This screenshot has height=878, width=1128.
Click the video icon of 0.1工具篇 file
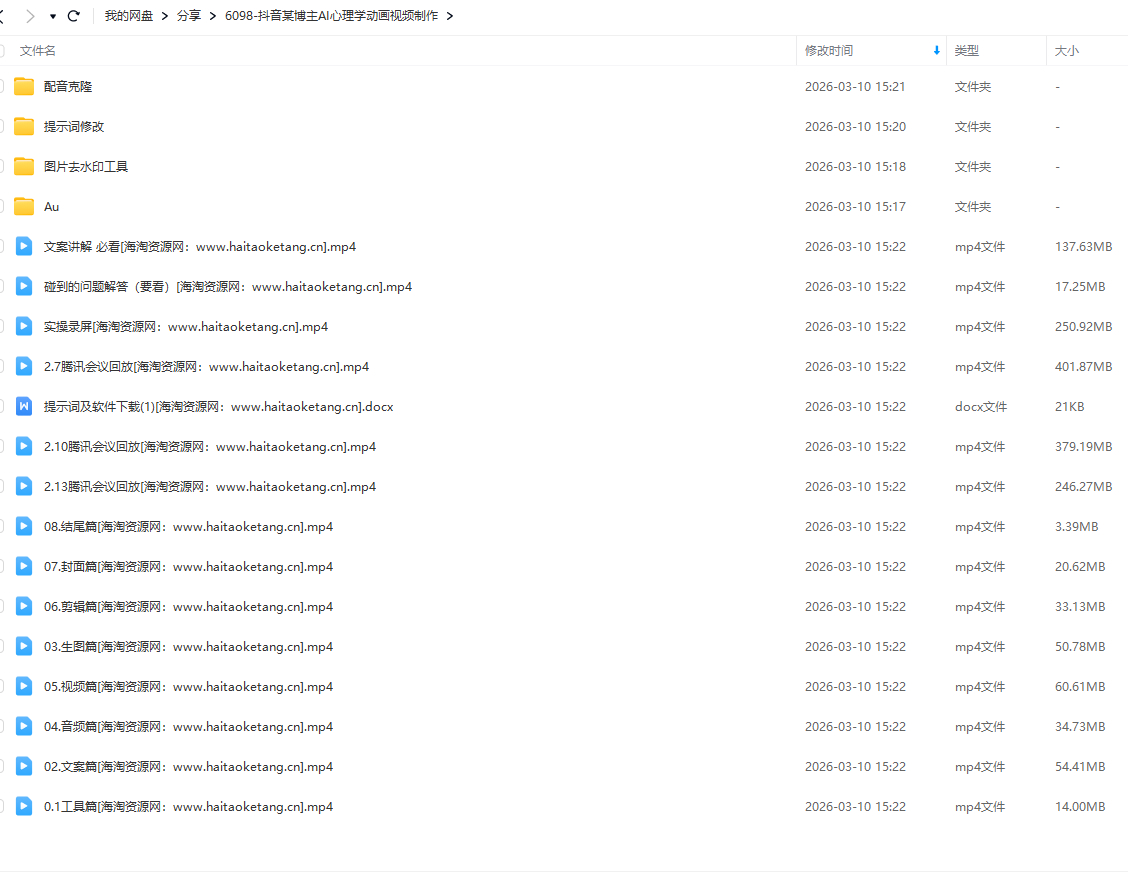(24, 807)
